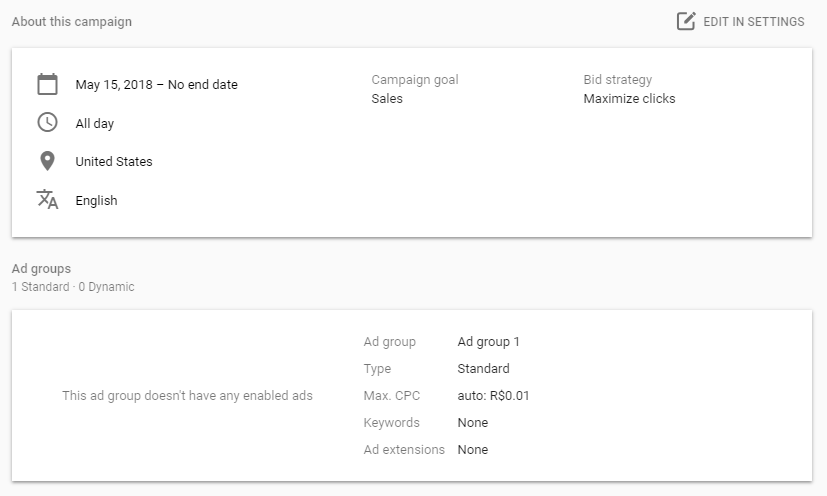Click the no enabled ads message
Viewport: 827px width, 496px height.
pos(187,396)
